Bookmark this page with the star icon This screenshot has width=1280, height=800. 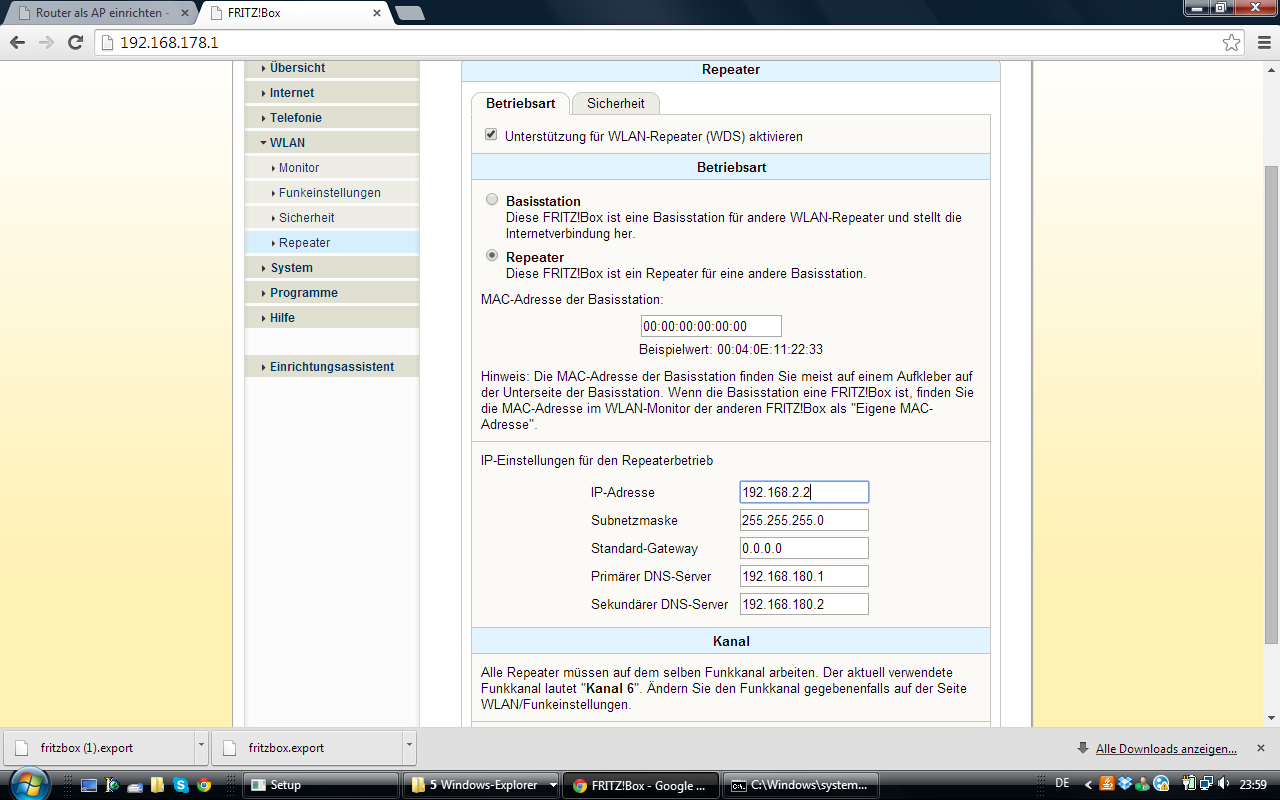tap(1231, 43)
